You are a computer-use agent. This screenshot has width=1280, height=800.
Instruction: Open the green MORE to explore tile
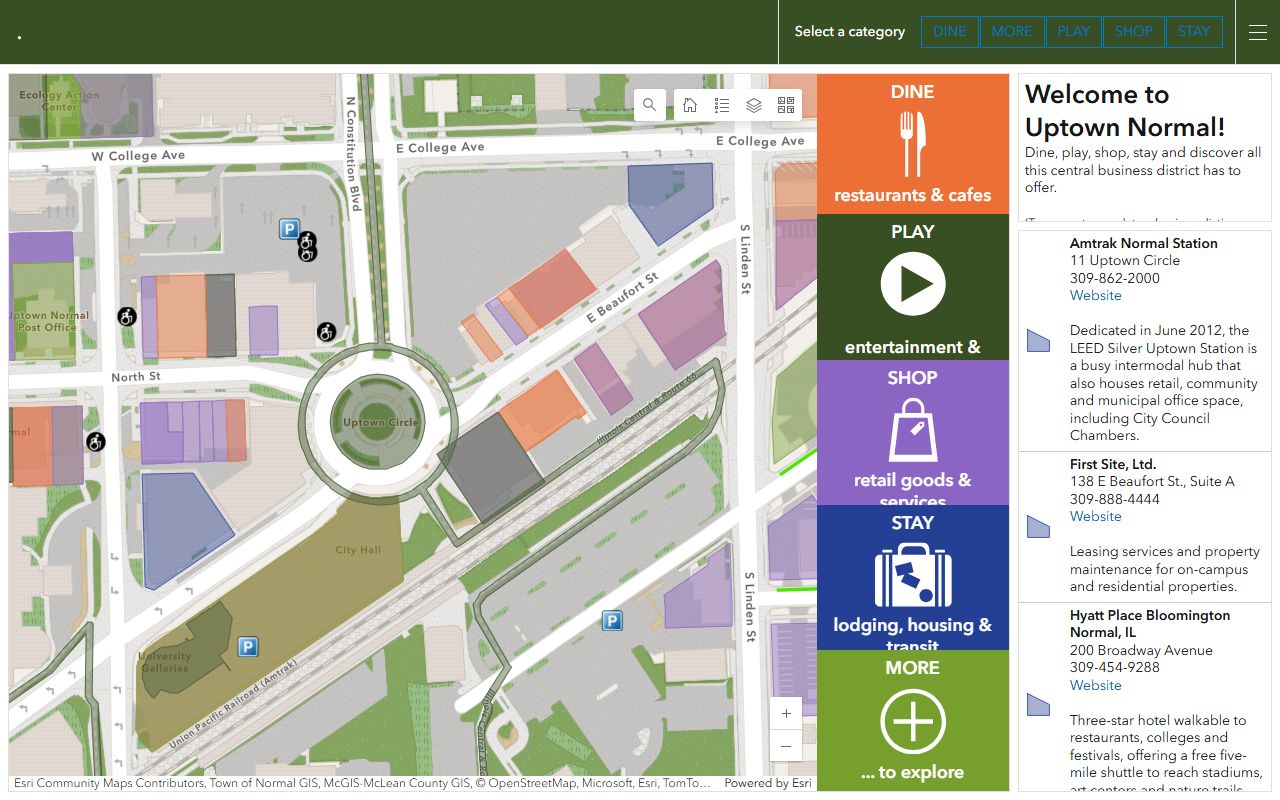912,720
